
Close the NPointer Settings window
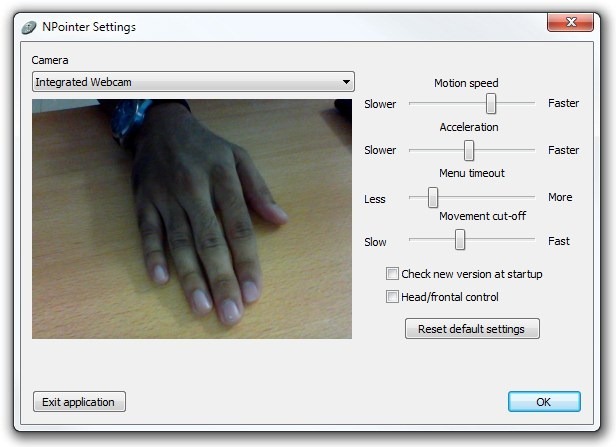(x=570, y=22)
